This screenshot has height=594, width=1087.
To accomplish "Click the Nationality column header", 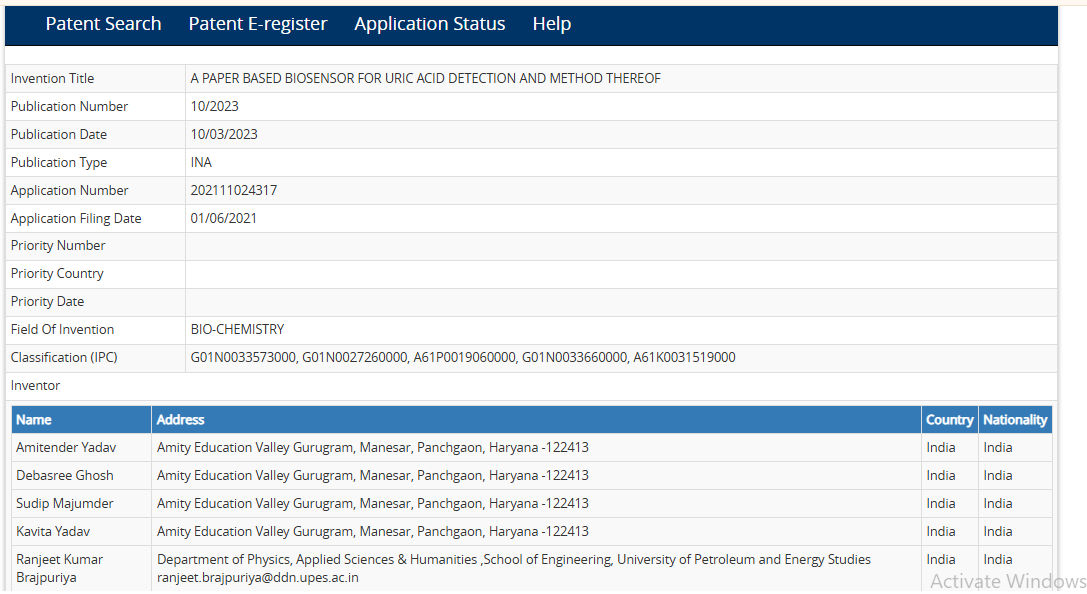I will (x=1015, y=420).
